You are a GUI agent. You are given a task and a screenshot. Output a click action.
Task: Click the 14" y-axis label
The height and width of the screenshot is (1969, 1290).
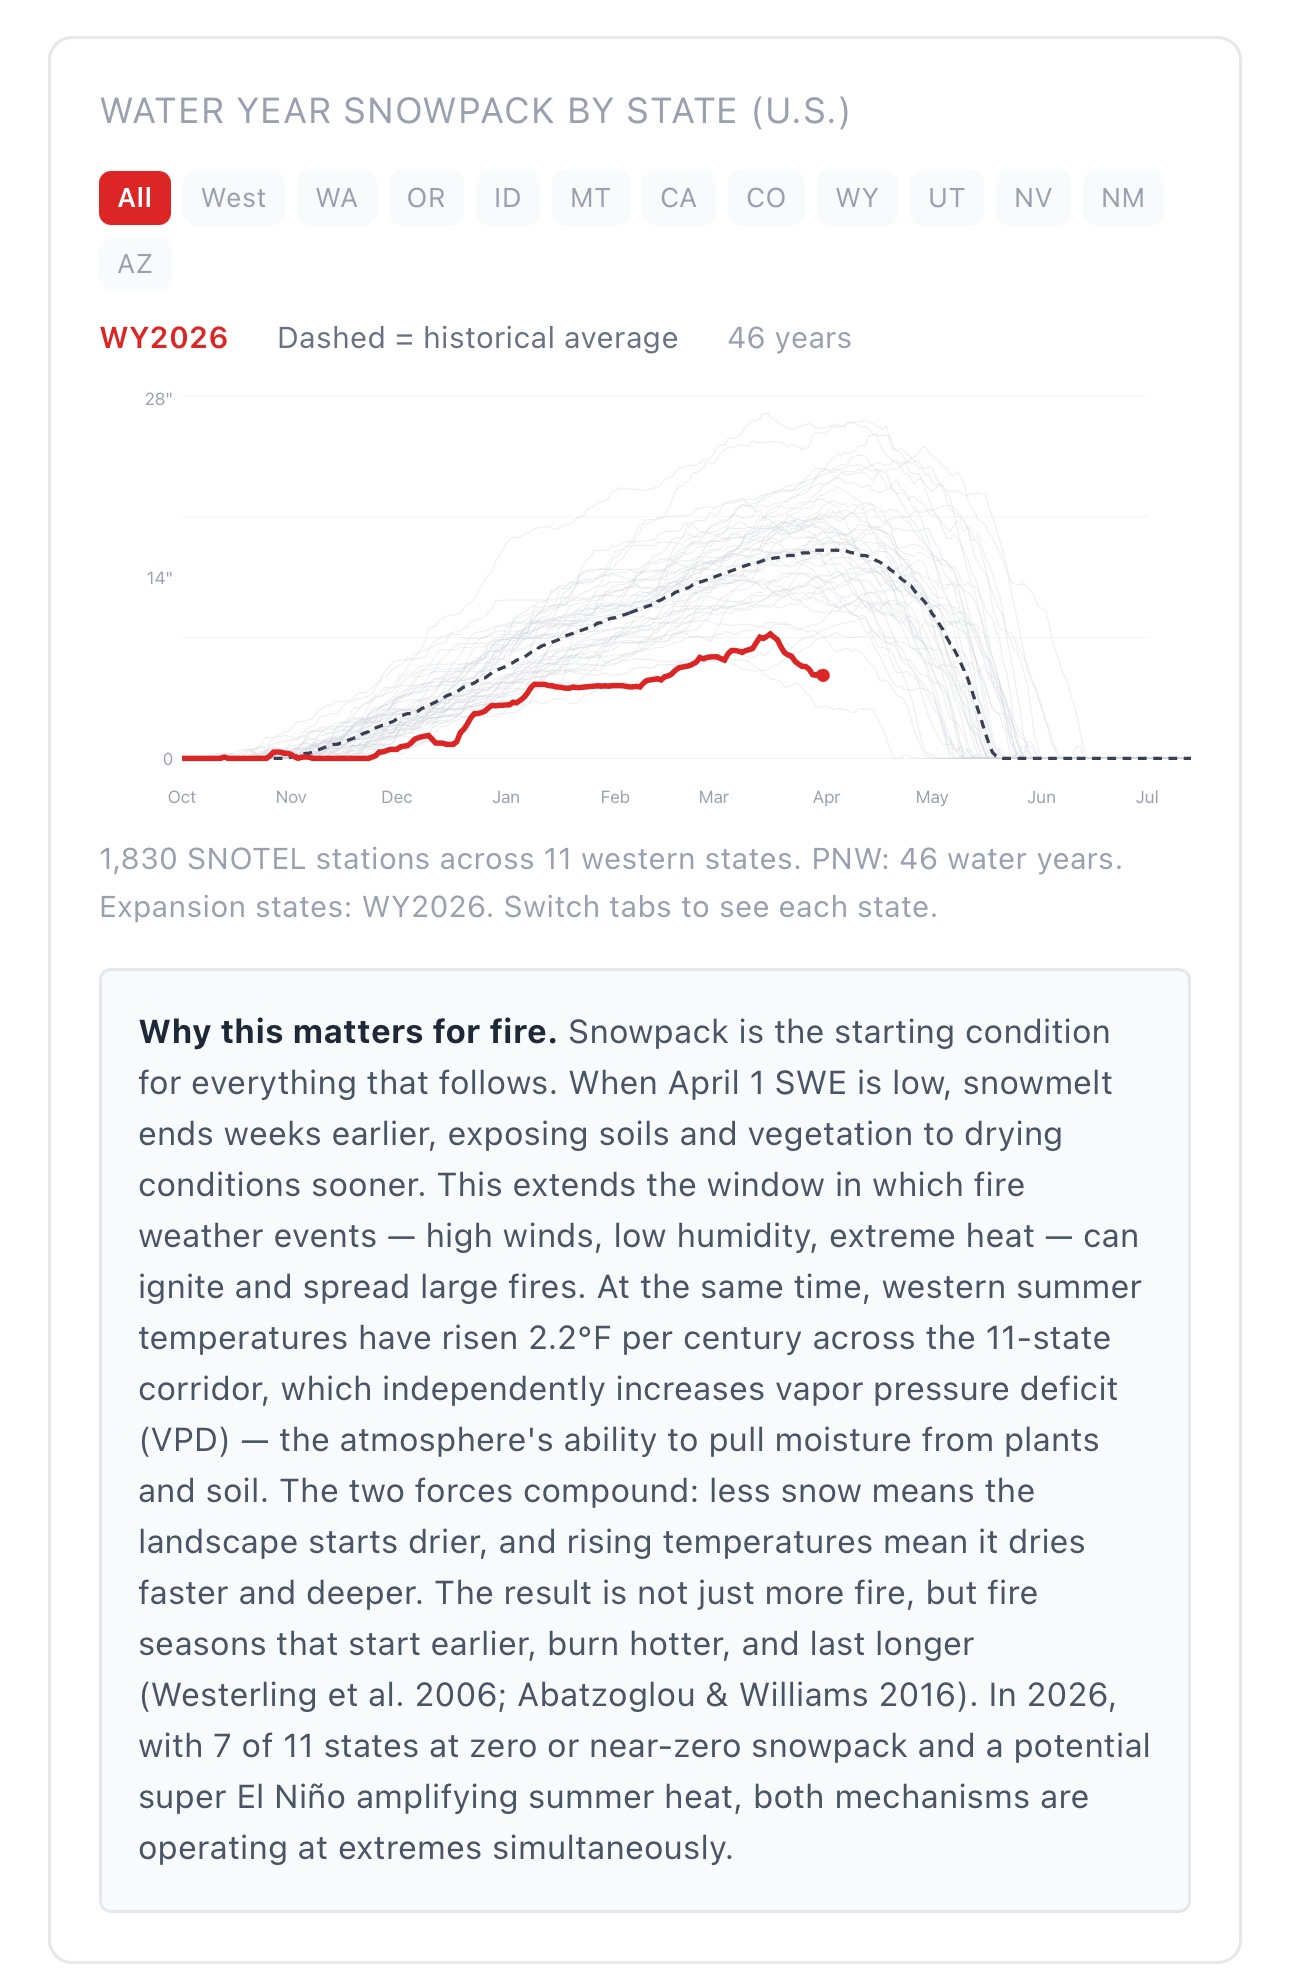[x=159, y=578]
